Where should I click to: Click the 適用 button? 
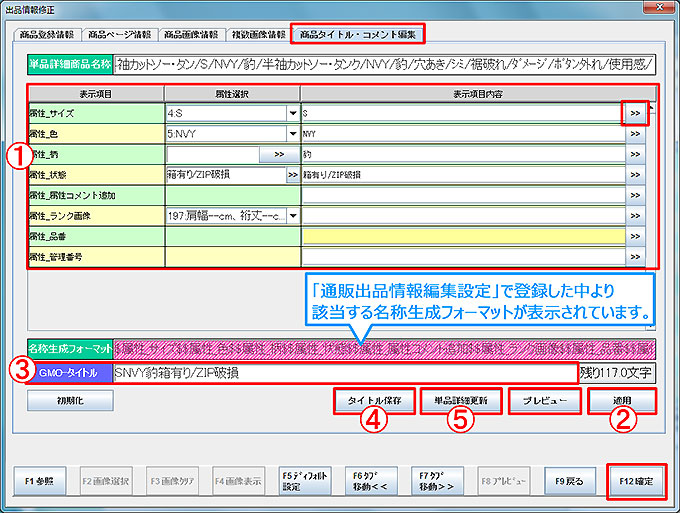click(622, 401)
